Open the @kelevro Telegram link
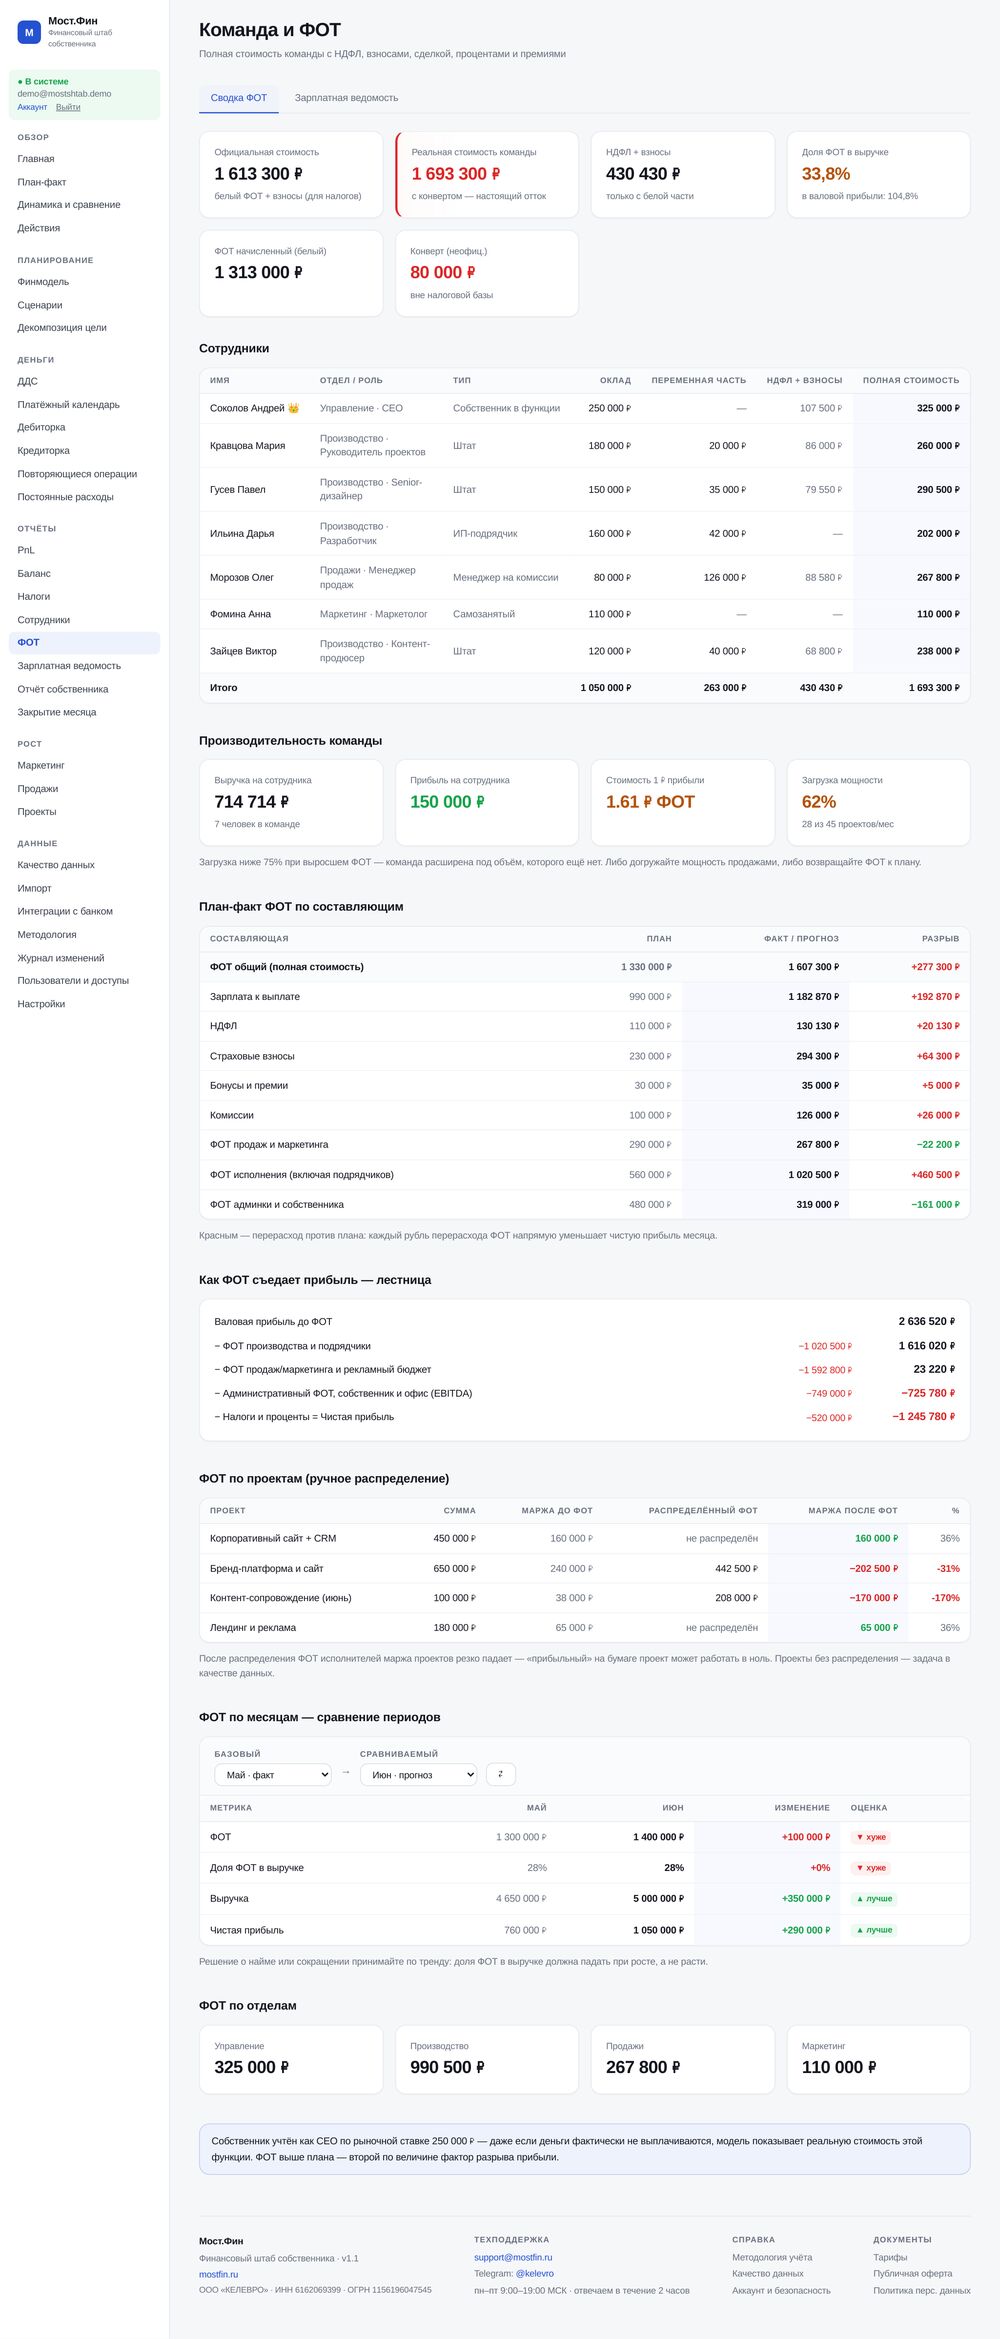1000x2339 pixels. [535, 2273]
